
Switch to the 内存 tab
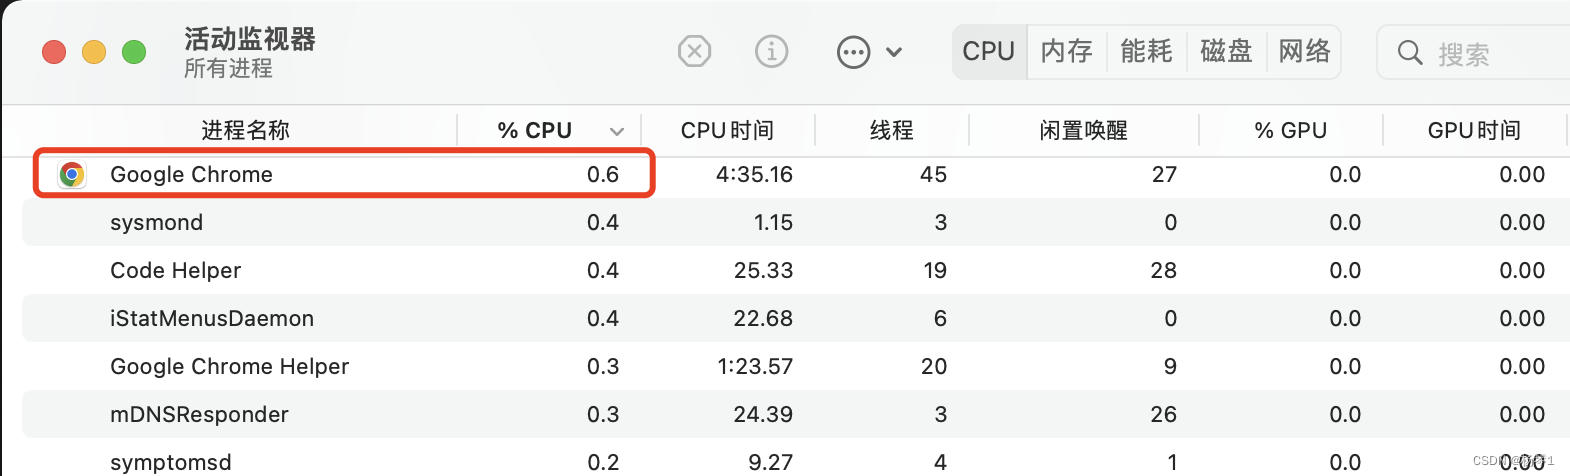tap(1066, 51)
